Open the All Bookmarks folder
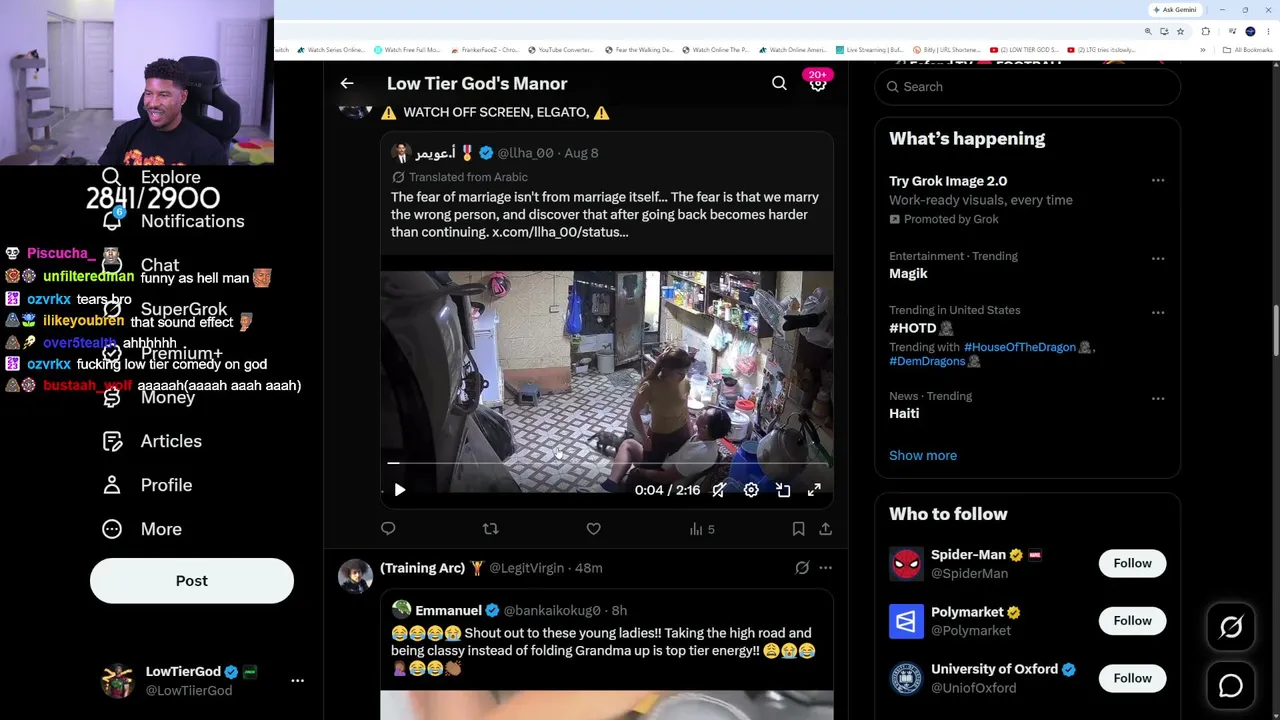 coord(1247,50)
